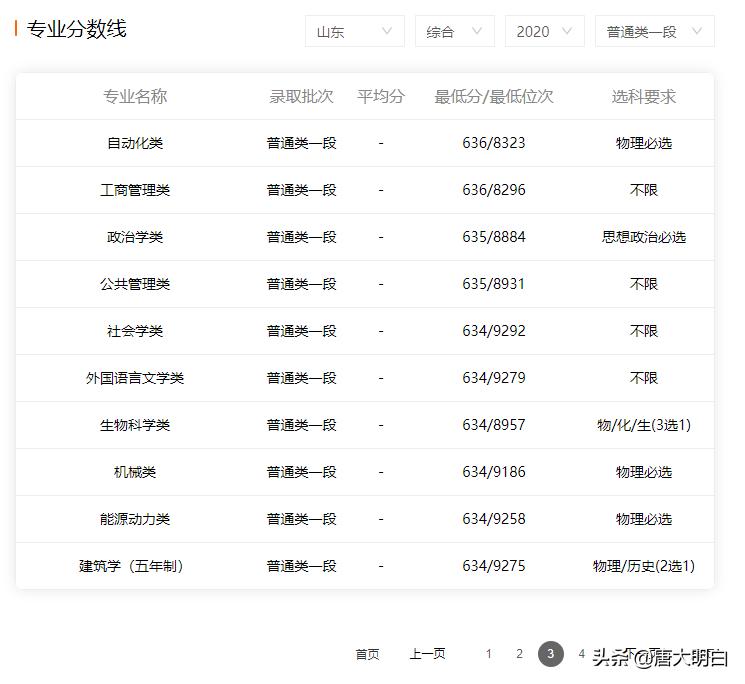Click 物理/历史(2选1) requirement cell
745x684 pixels.
pyautogui.click(x=644, y=566)
